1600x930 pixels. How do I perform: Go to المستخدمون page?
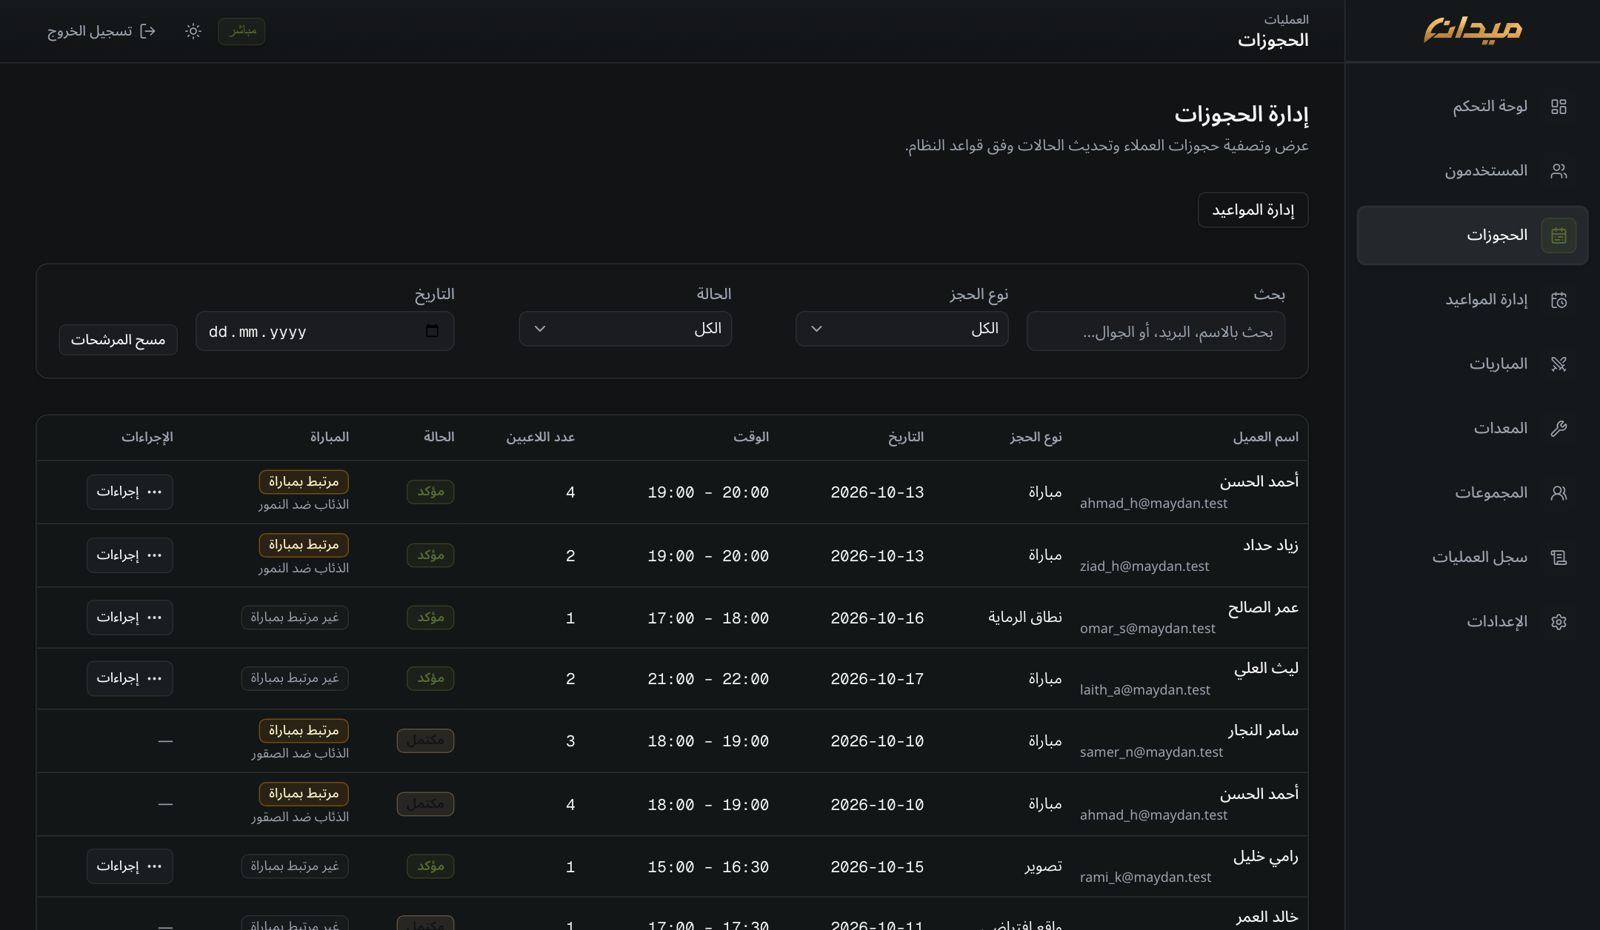coord(1472,171)
